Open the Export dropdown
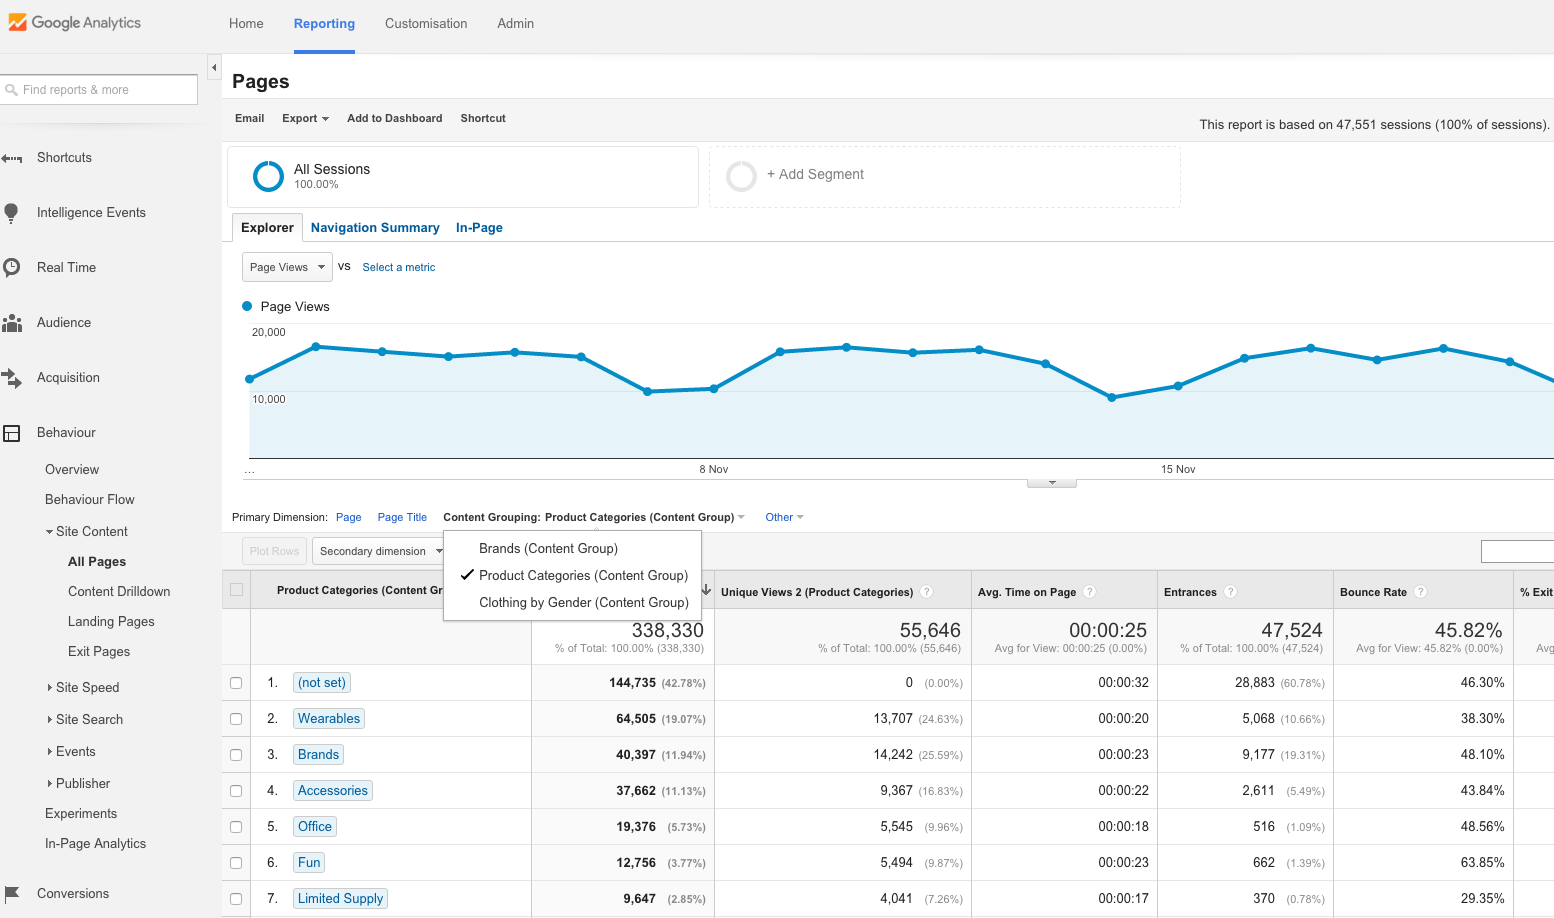 (305, 118)
